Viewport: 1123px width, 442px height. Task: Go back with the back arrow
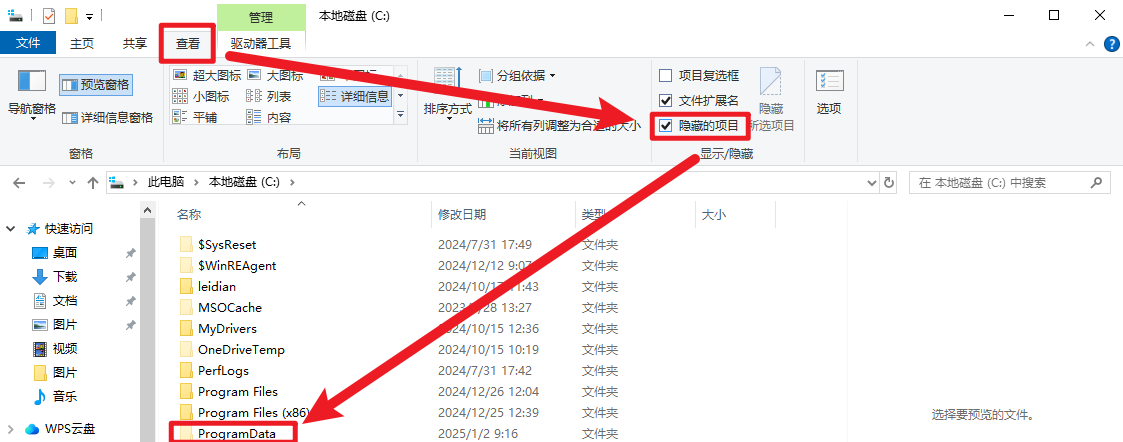tap(19, 183)
